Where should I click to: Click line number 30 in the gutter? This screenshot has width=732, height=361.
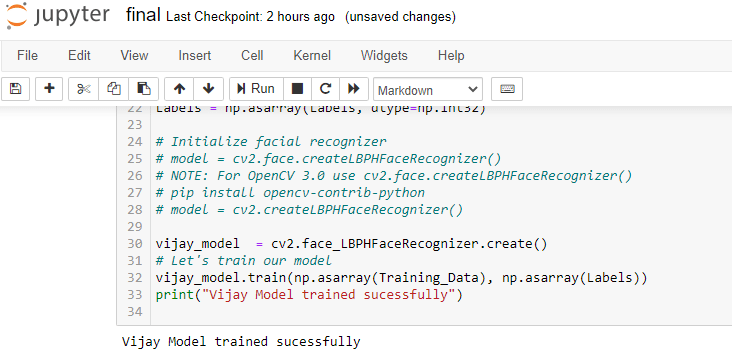click(134, 244)
